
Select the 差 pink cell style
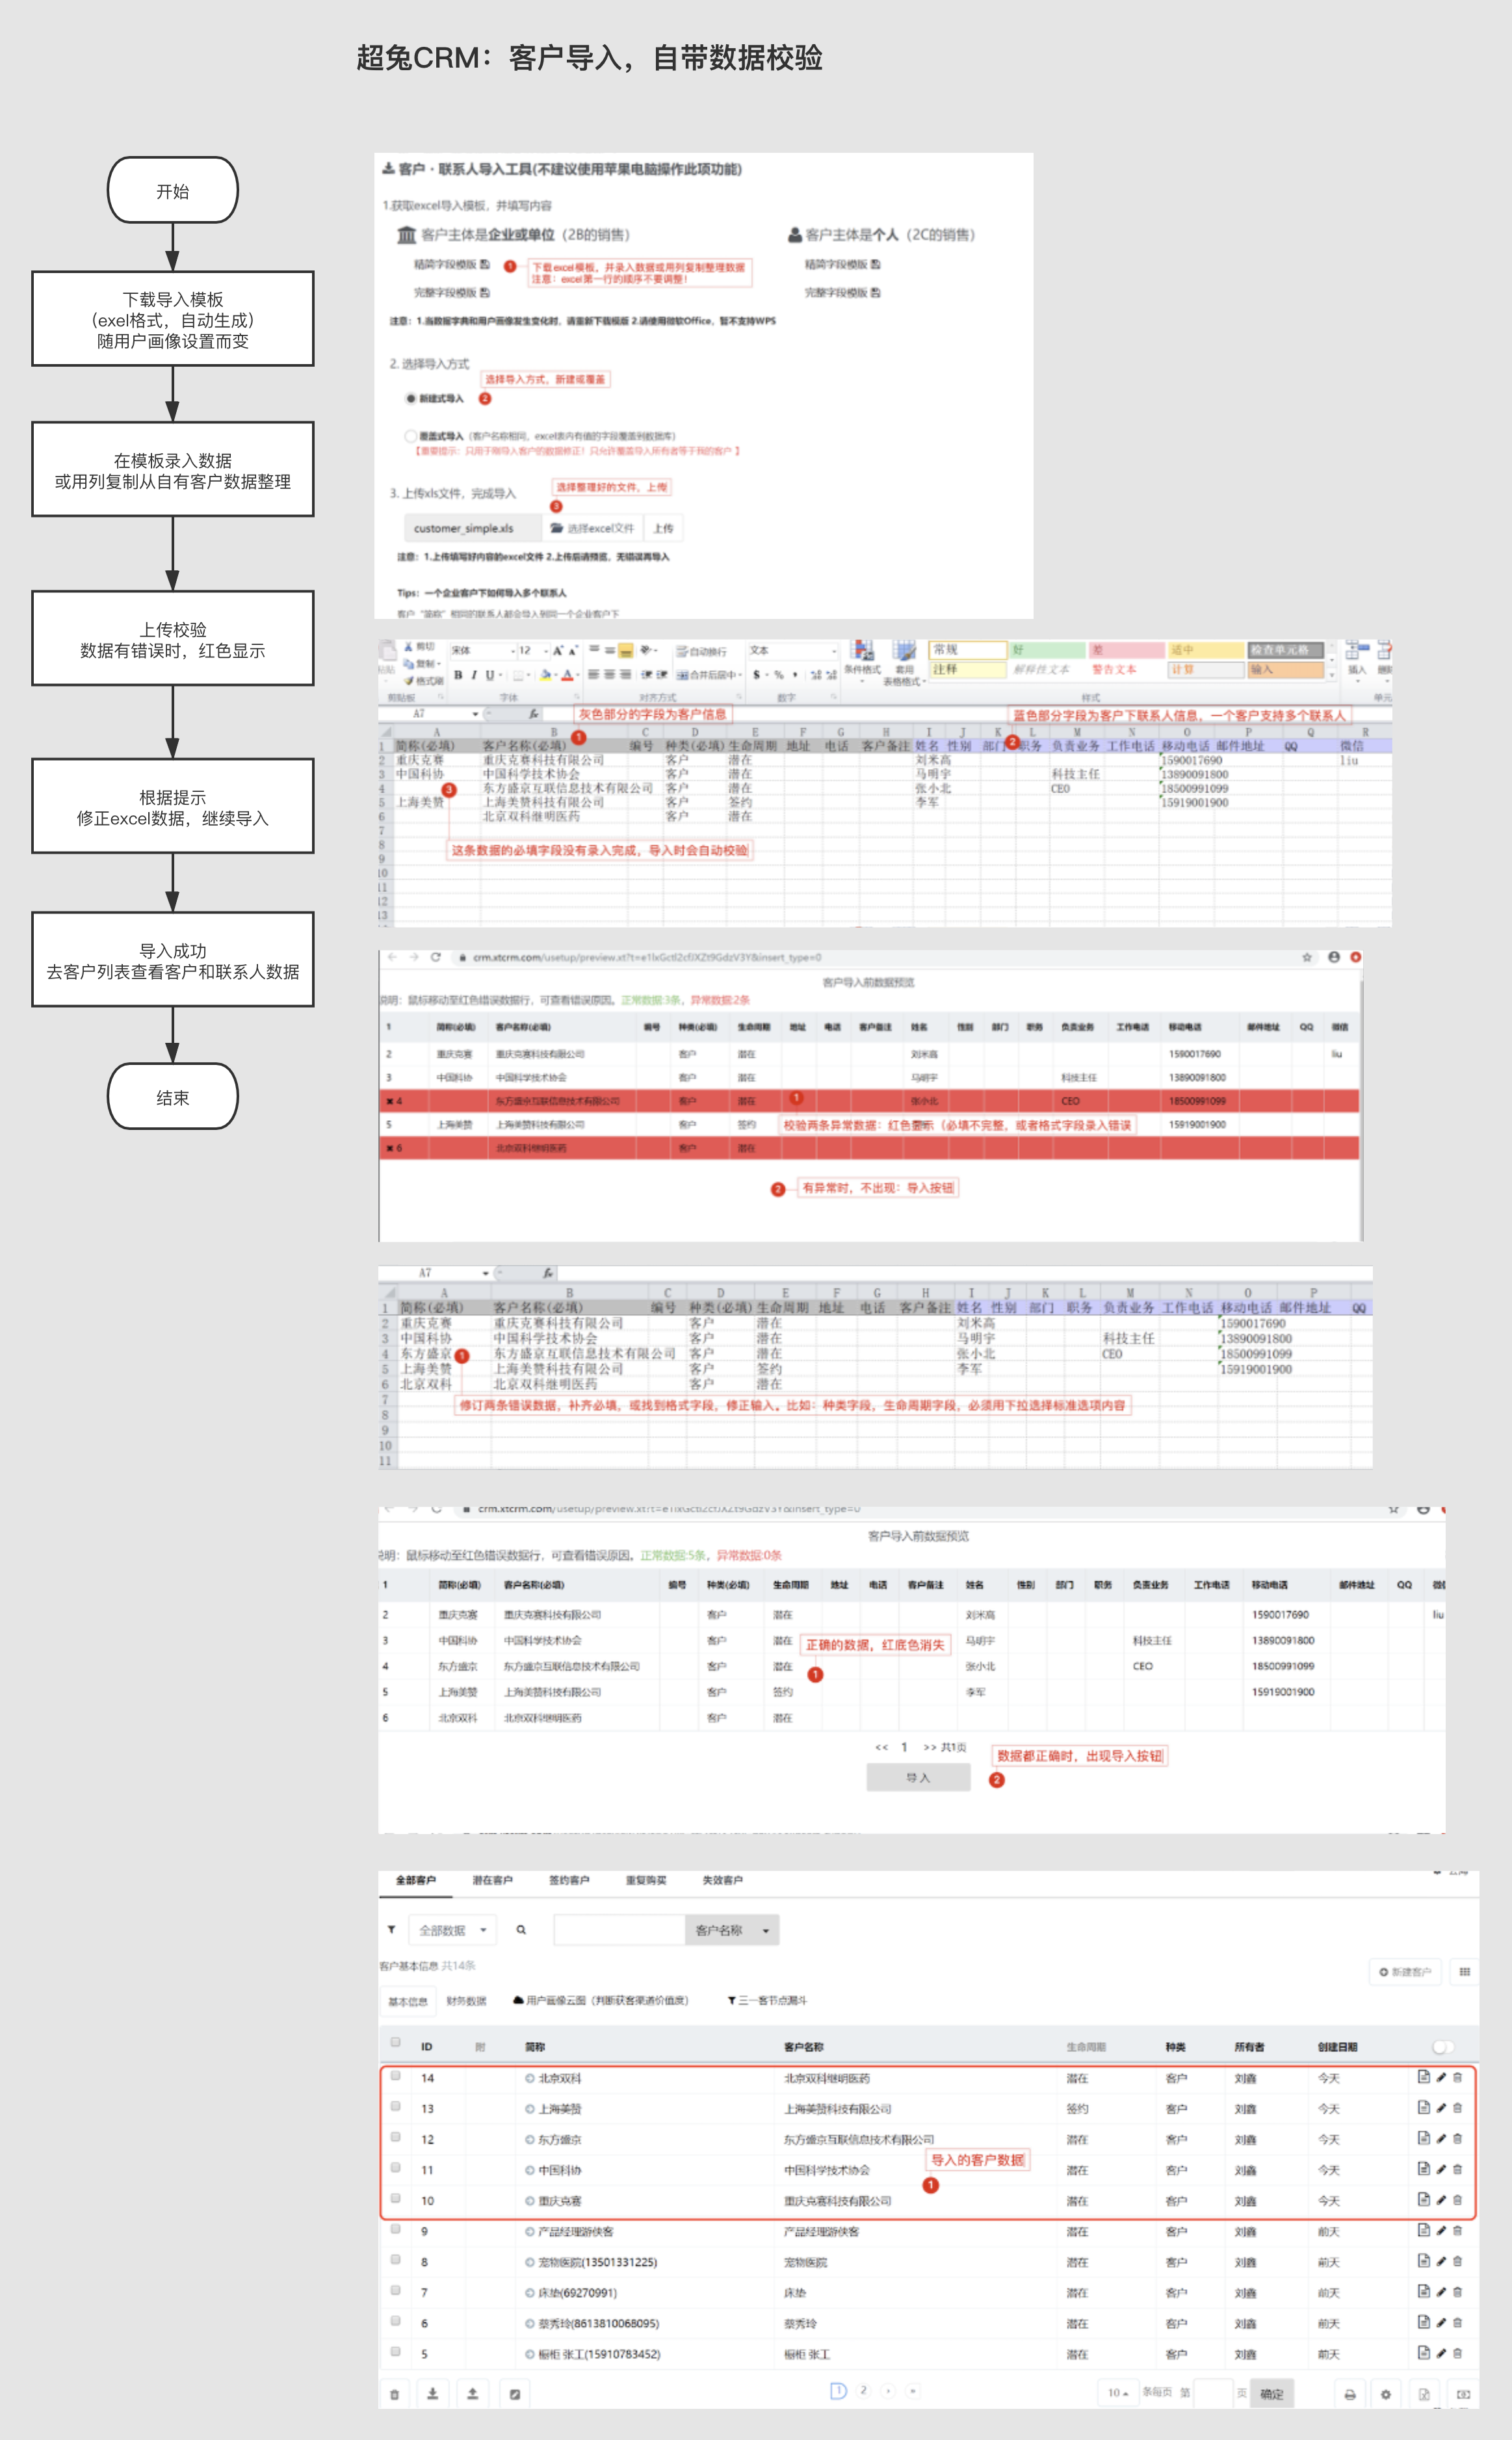[x=1126, y=650]
